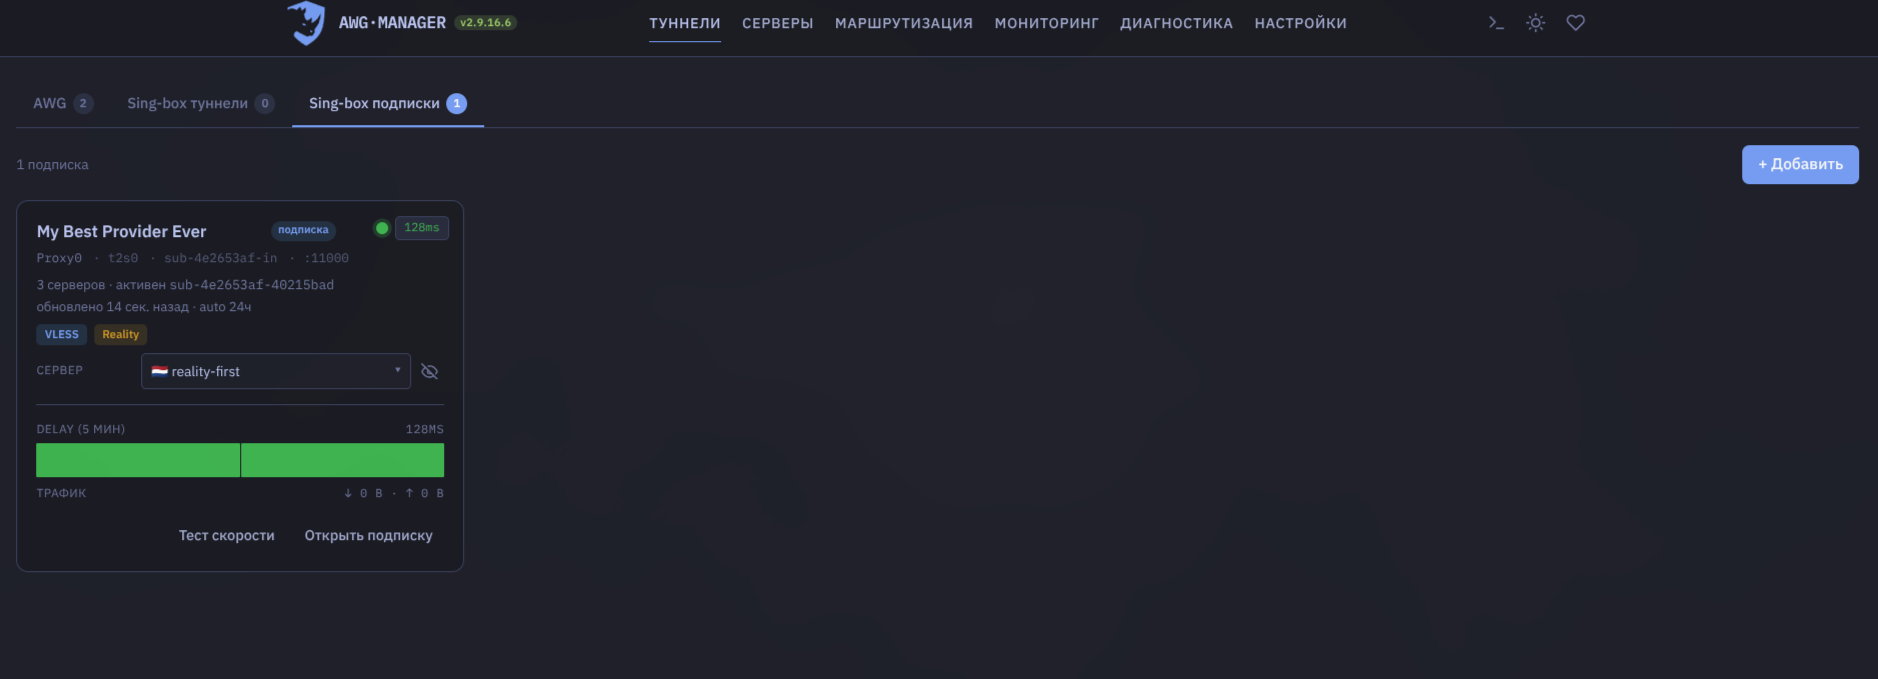Open the terminal console icon
This screenshot has width=1878, height=679.
coord(1496,23)
